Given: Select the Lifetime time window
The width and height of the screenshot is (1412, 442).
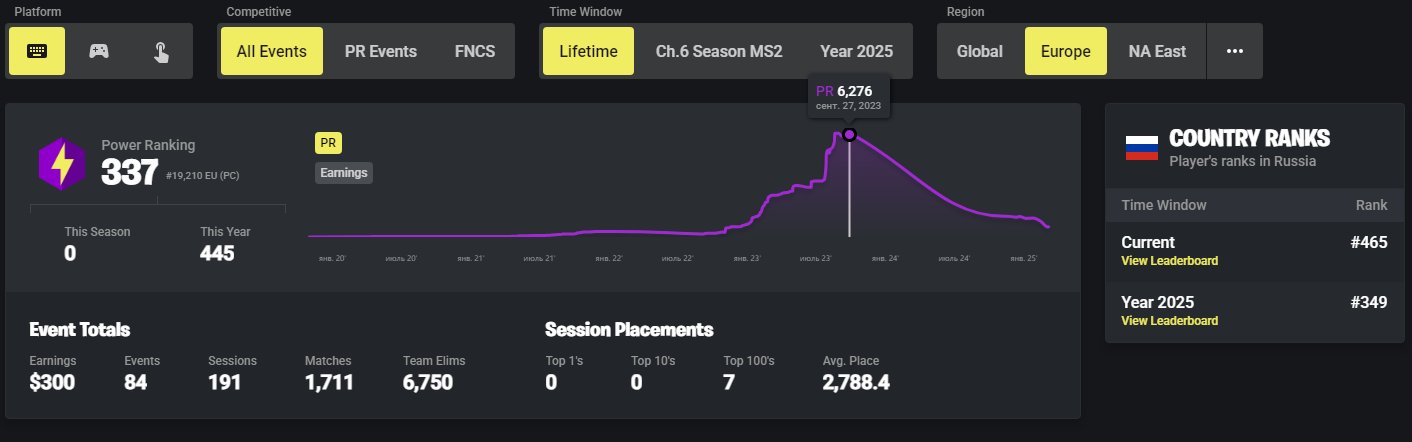Looking at the screenshot, I should point(588,51).
